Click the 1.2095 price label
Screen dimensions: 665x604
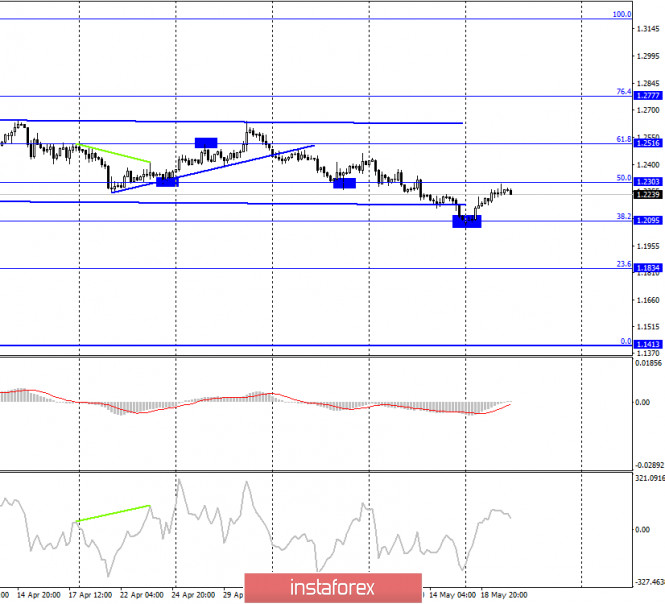[x=648, y=221]
